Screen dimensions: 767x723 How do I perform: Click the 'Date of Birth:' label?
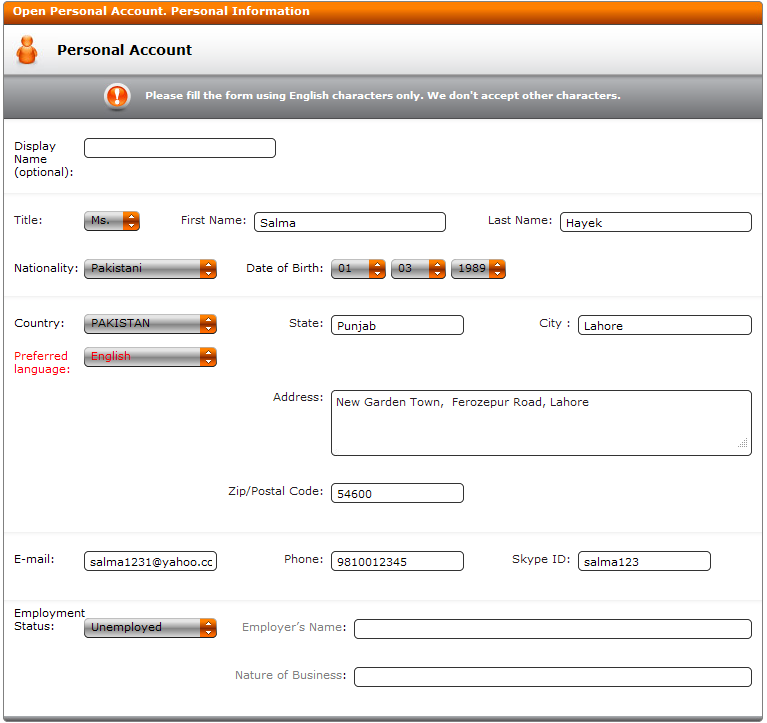pyautogui.click(x=285, y=268)
